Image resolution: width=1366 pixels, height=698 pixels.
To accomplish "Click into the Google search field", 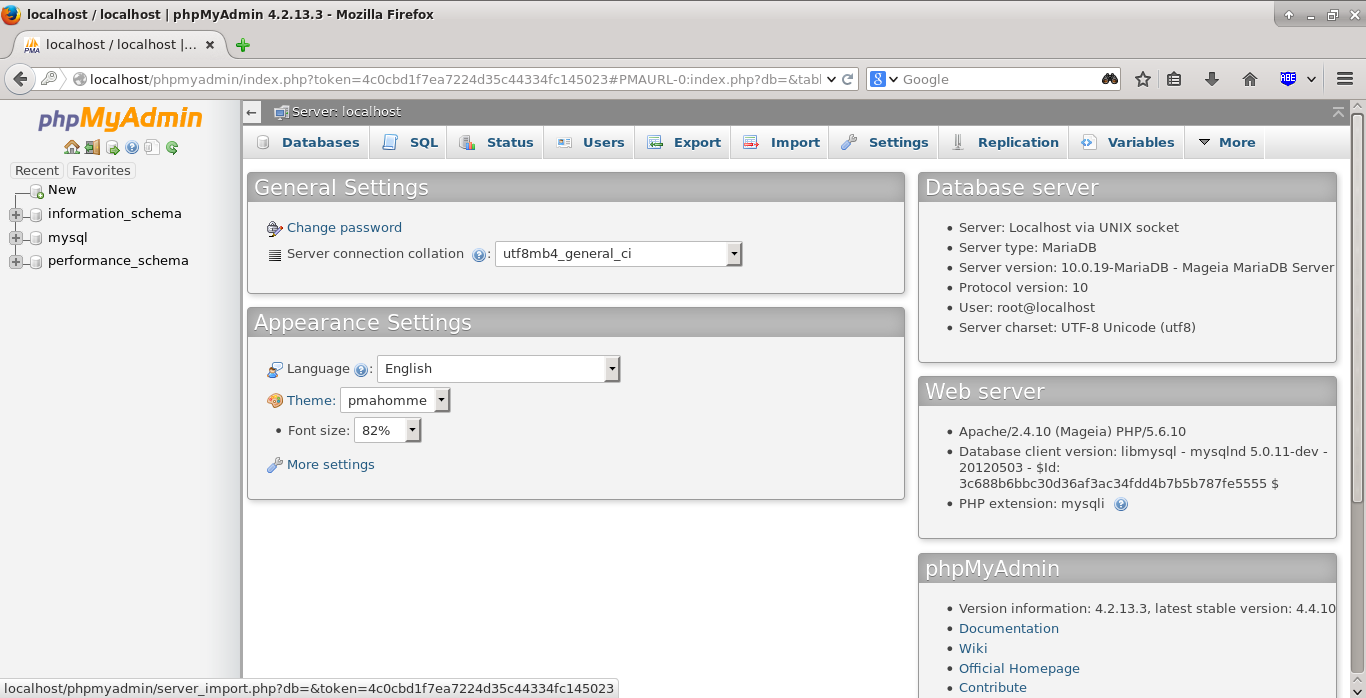I will [1000, 79].
